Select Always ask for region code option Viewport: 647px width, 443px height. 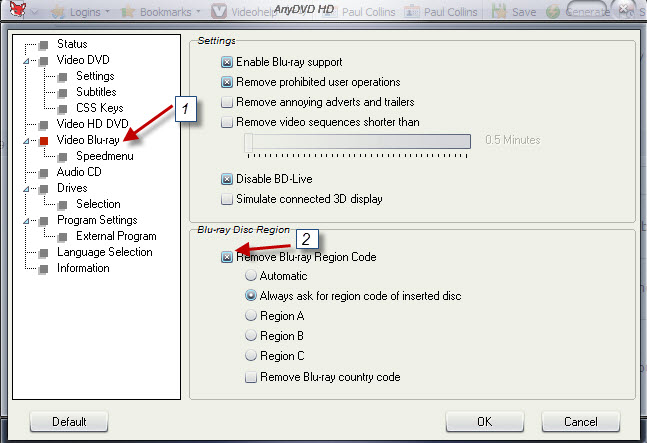tap(251, 295)
